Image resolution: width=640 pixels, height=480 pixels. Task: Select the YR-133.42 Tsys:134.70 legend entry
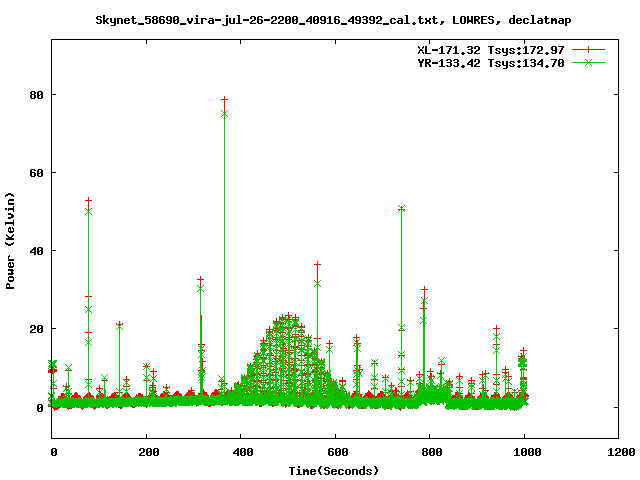click(491, 63)
